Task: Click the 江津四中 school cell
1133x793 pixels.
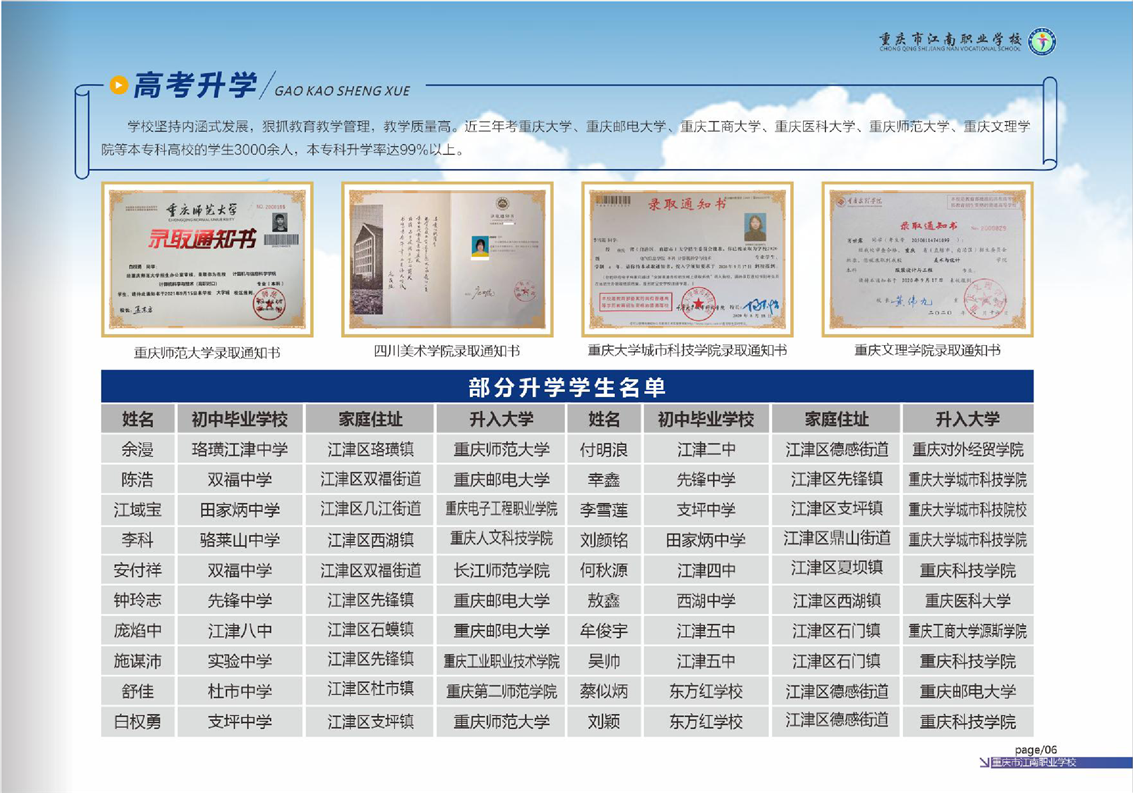Action: 706,570
